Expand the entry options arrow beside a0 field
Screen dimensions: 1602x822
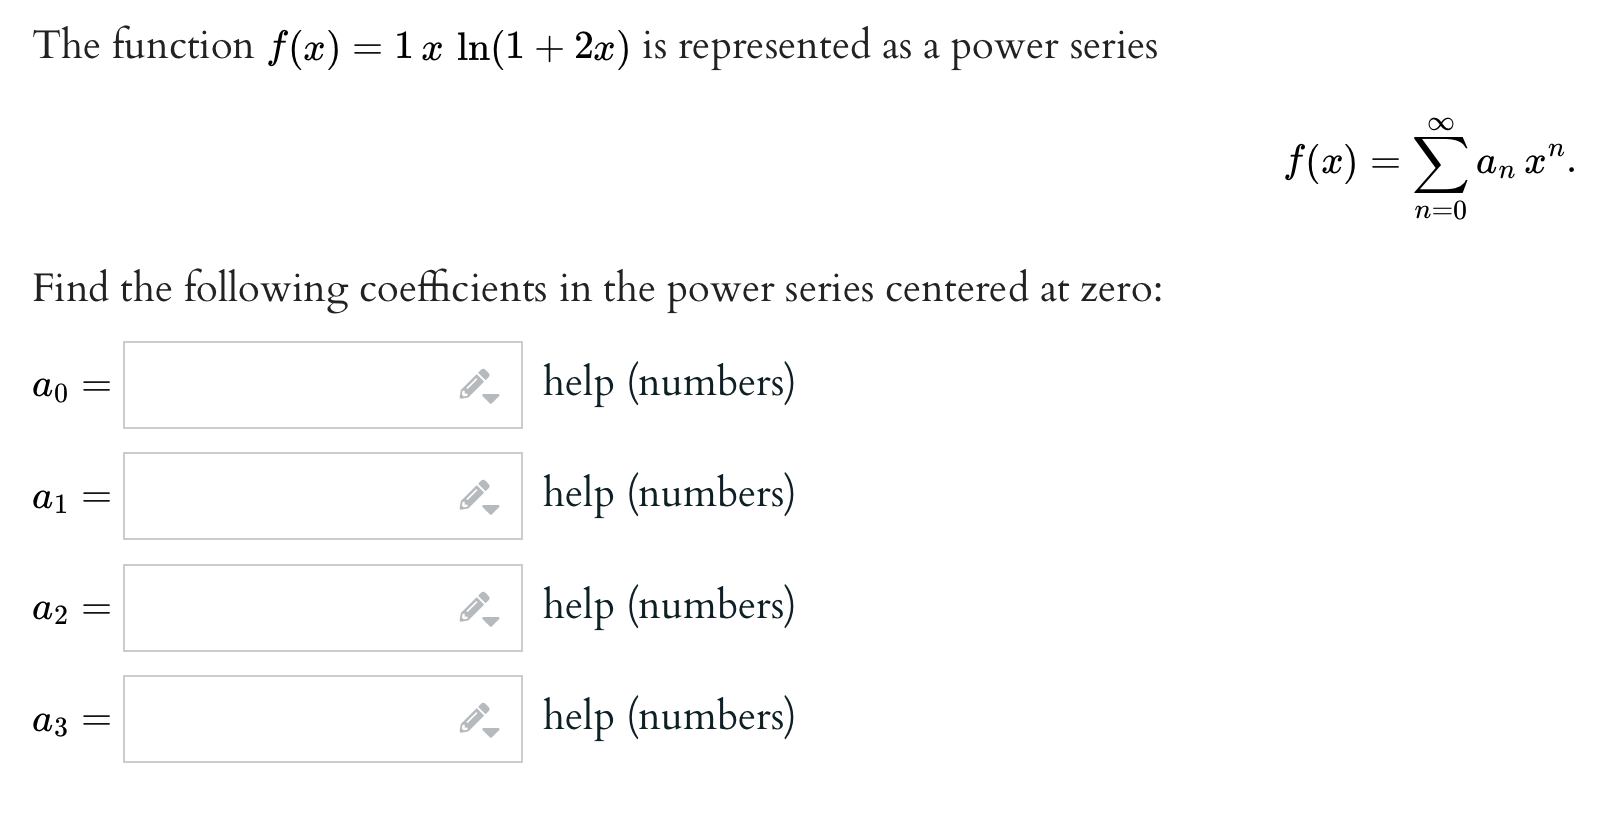492,396
